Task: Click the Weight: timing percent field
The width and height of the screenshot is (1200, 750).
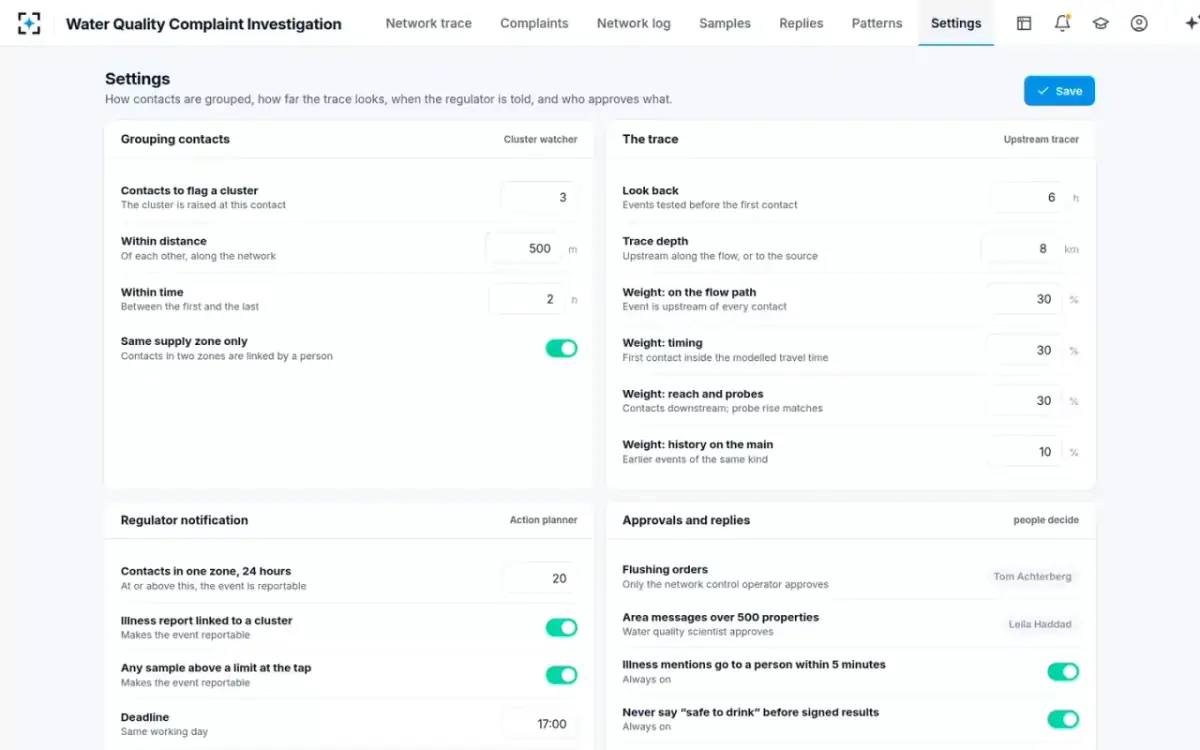Action: [x=1024, y=350]
